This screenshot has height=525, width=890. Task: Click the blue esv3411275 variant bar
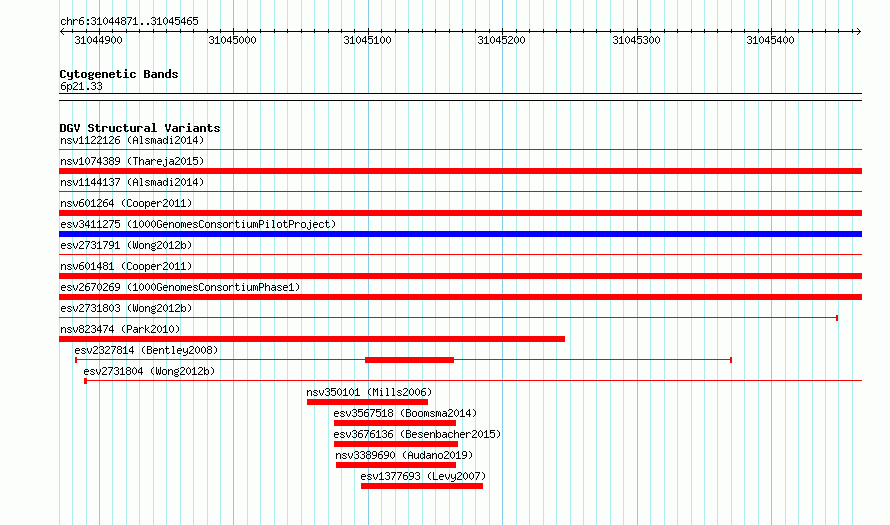(x=460, y=234)
